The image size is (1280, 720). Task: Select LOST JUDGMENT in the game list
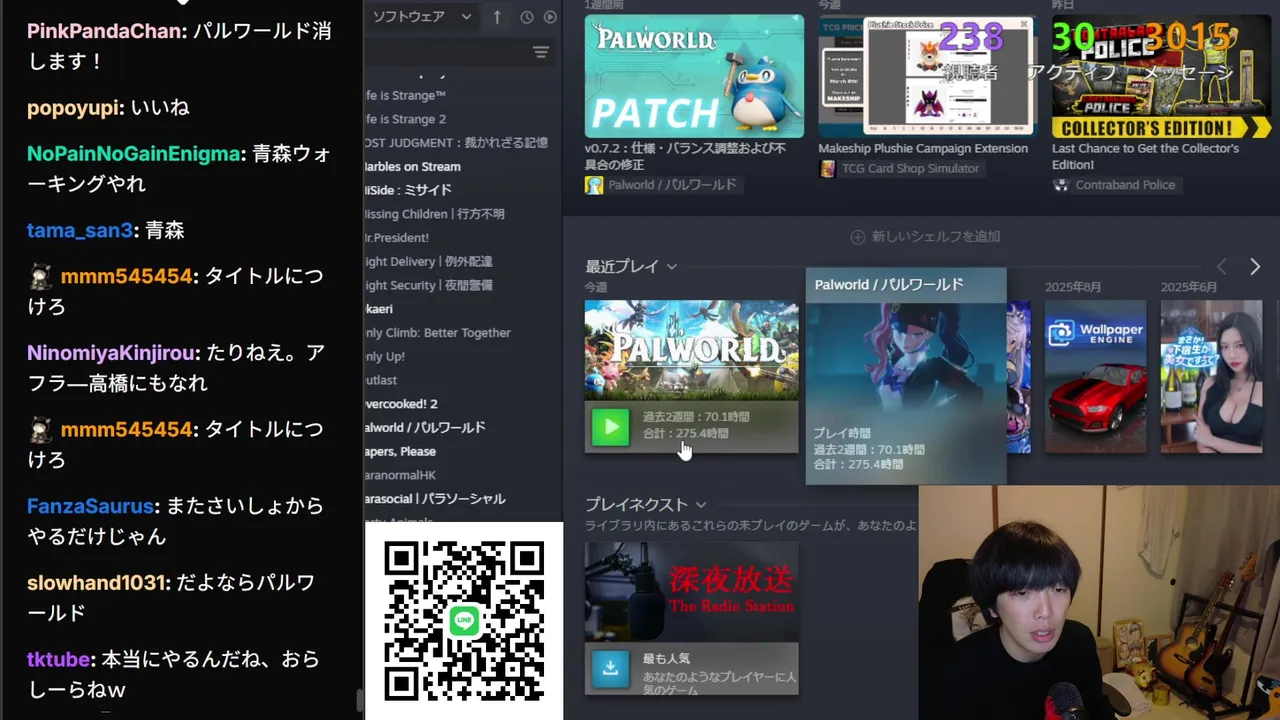(x=456, y=143)
